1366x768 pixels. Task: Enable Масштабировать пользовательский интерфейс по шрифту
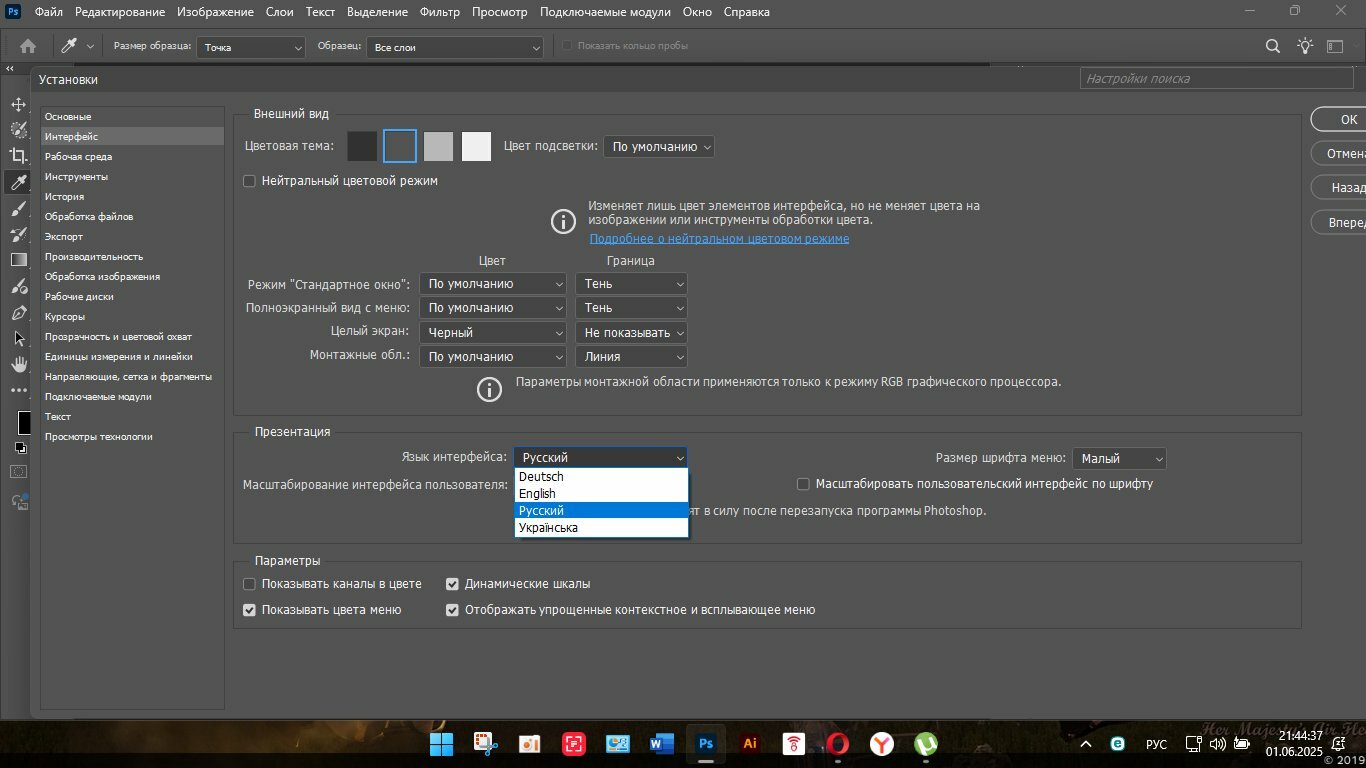click(x=803, y=484)
